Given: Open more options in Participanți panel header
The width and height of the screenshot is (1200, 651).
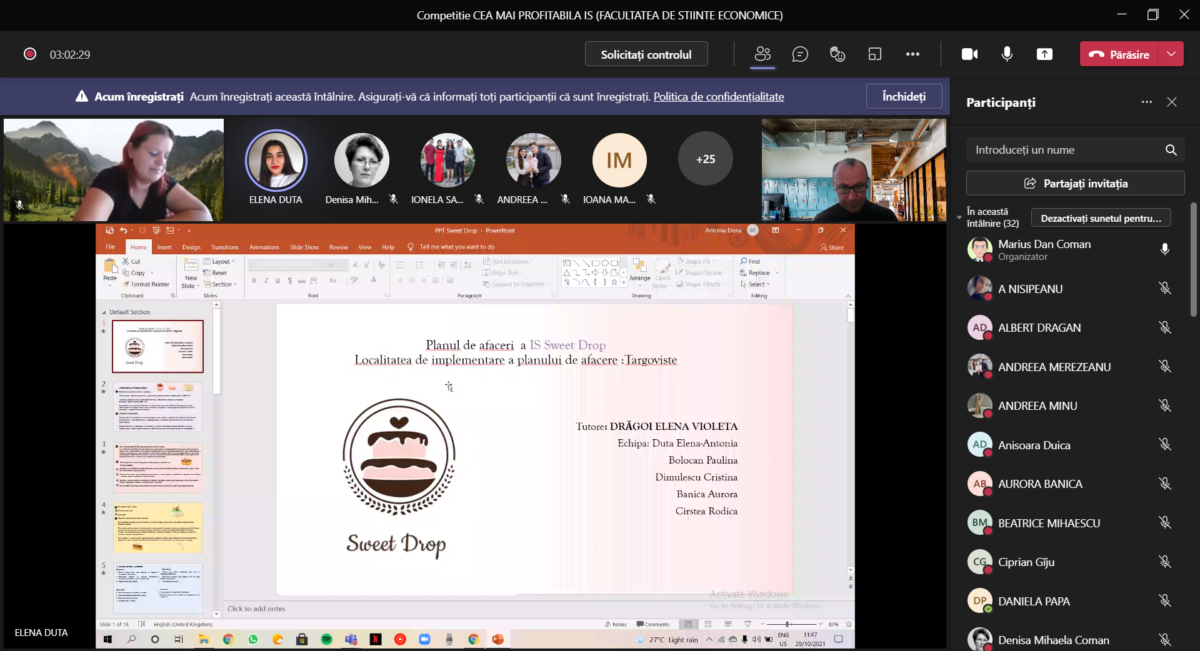Looking at the screenshot, I should tap(1146, 102).
